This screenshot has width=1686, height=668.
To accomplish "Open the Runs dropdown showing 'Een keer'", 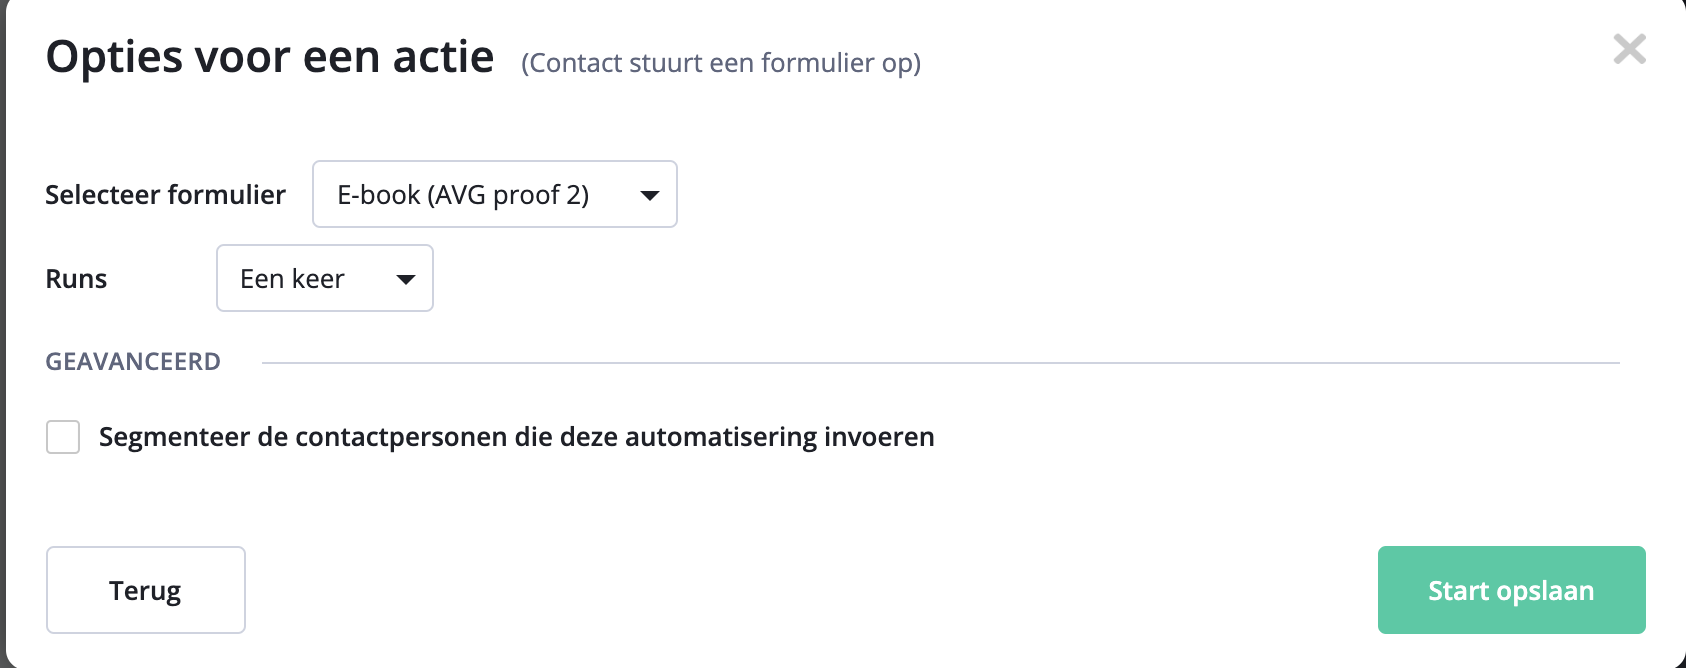I will (324, 278).
